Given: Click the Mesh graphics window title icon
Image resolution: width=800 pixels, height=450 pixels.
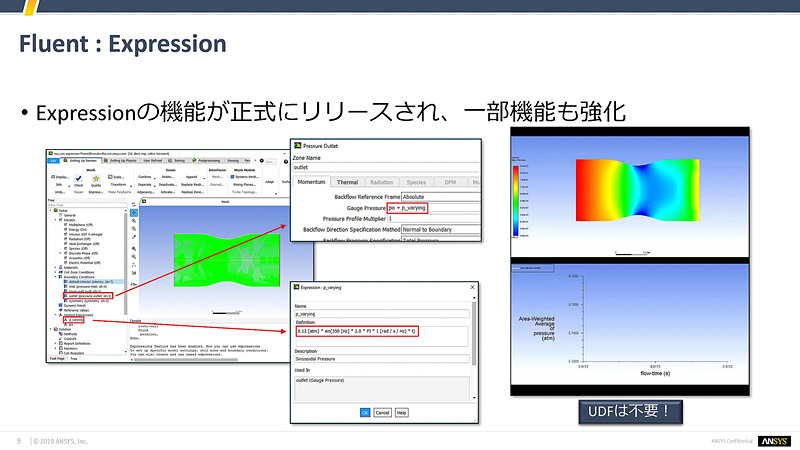Looking at the screenshot, I should (144, 202).
